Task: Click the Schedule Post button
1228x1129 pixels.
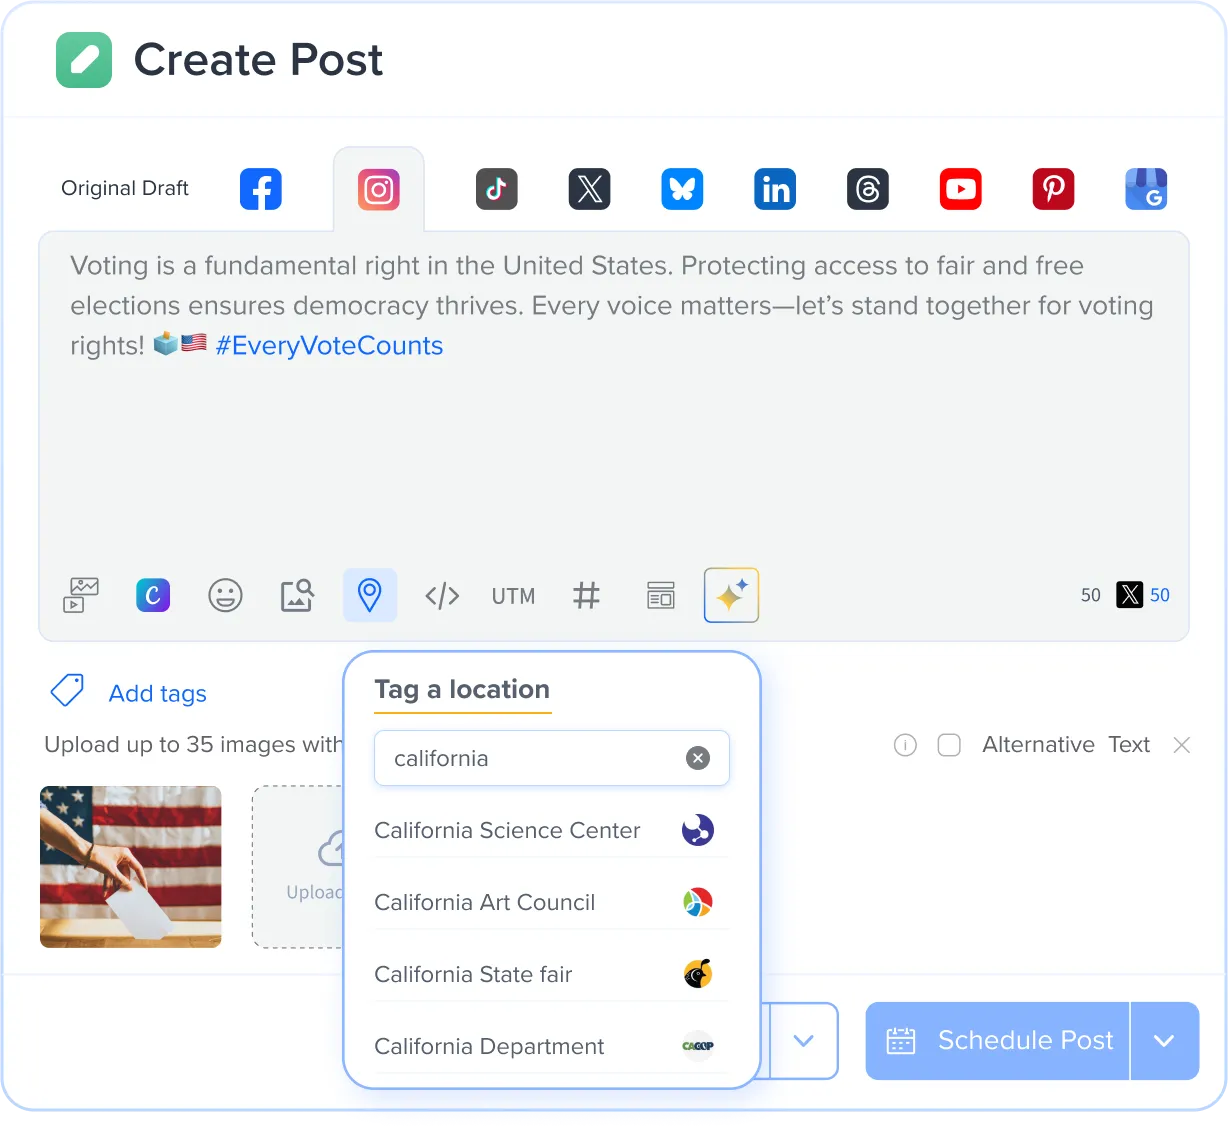Action: [998, 1041]
